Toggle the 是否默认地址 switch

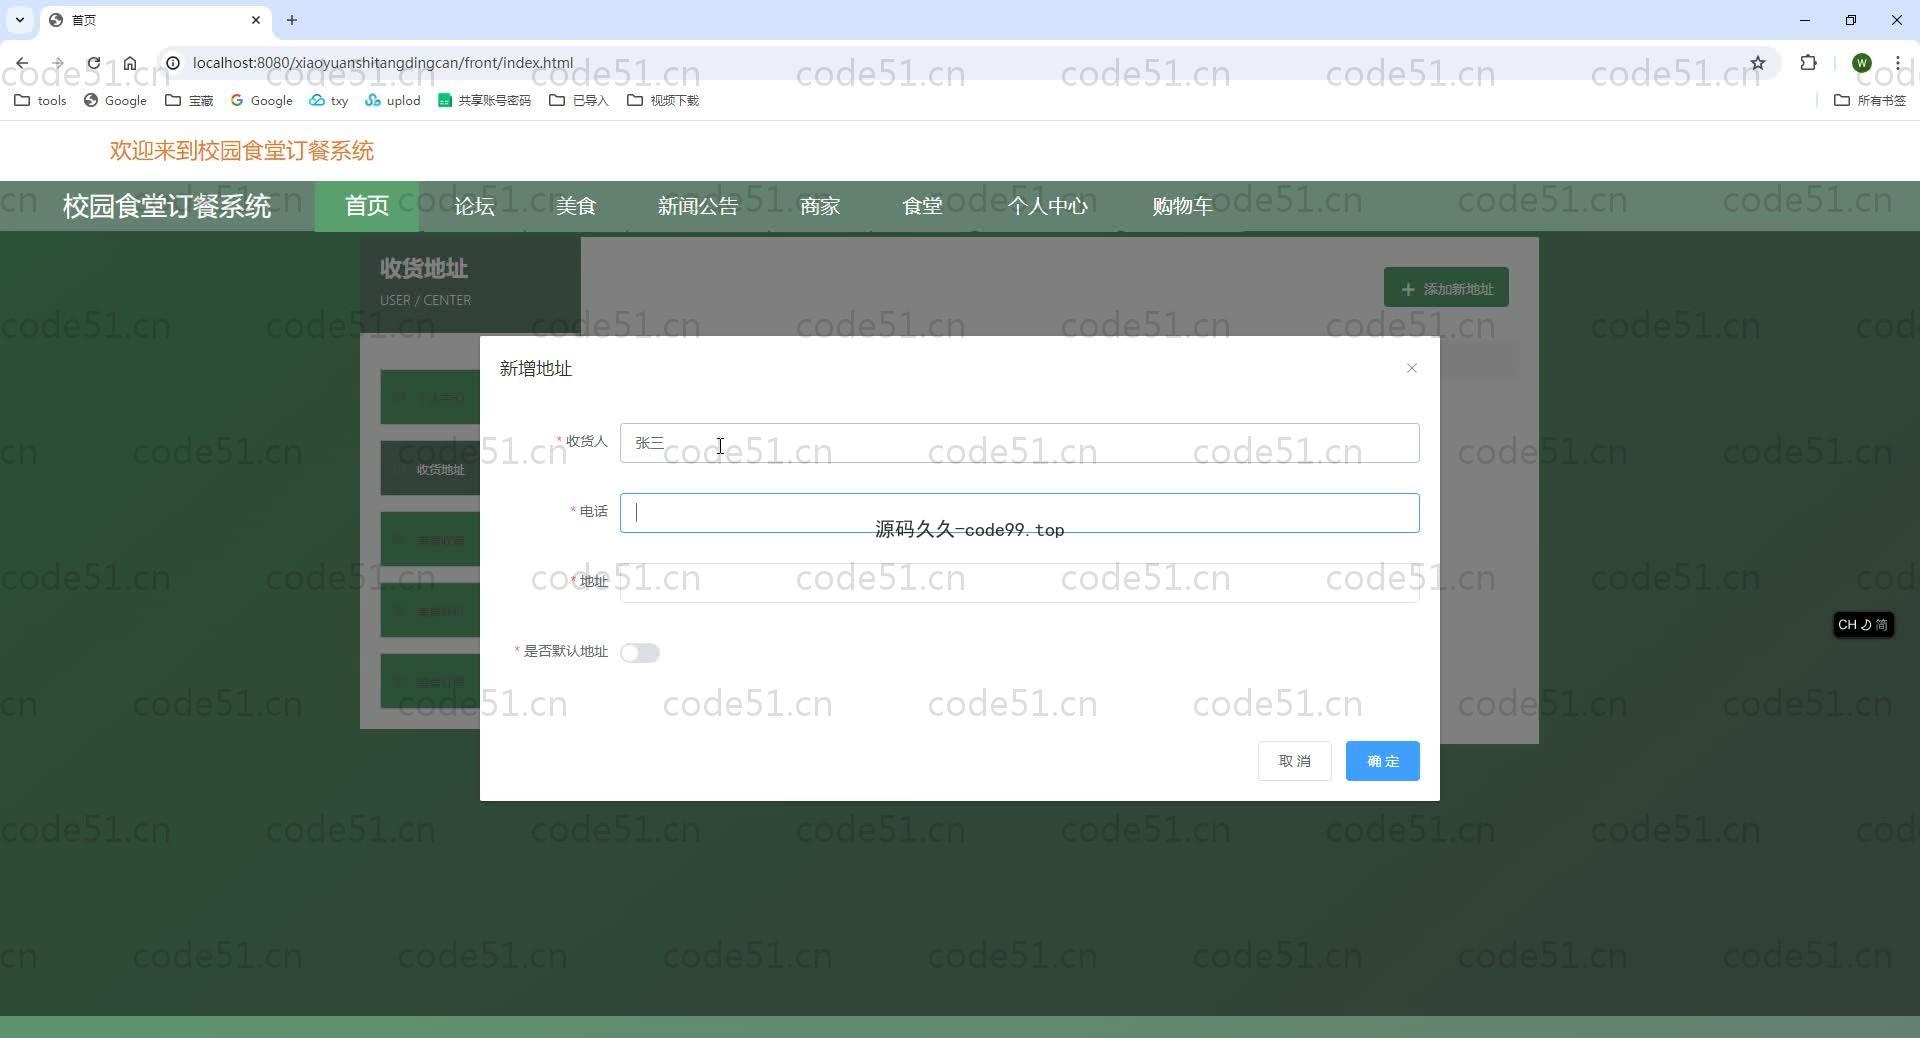pos(640,653)
